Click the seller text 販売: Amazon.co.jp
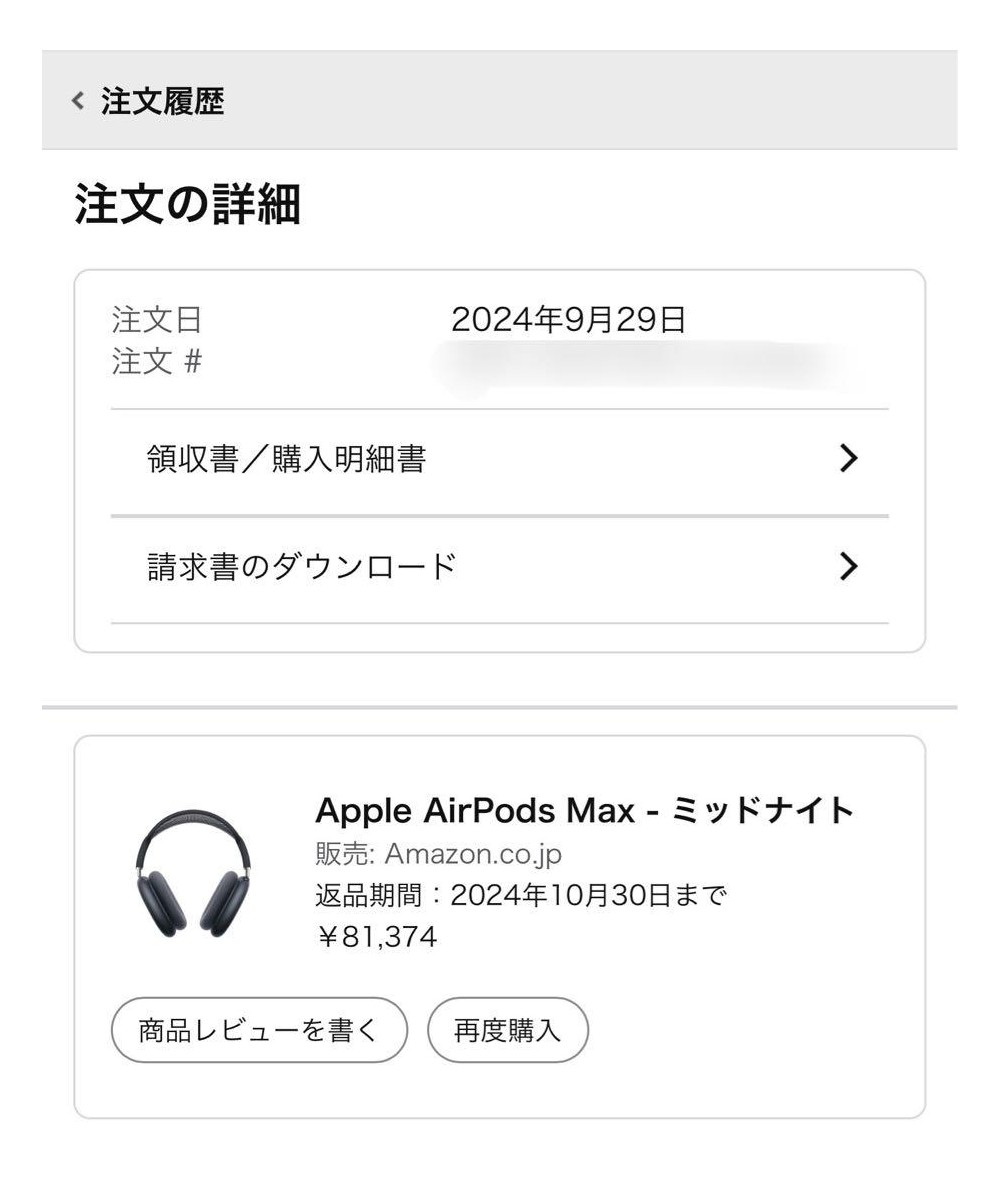This screenshot has height=1179, width=1000. click(x=438, y=853)
